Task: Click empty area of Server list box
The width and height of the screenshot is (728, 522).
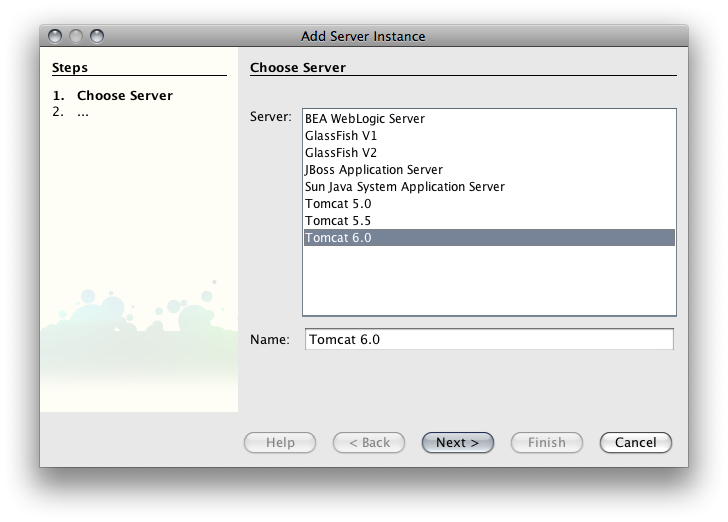Action: pyautogui.click(x=489, y=280)
